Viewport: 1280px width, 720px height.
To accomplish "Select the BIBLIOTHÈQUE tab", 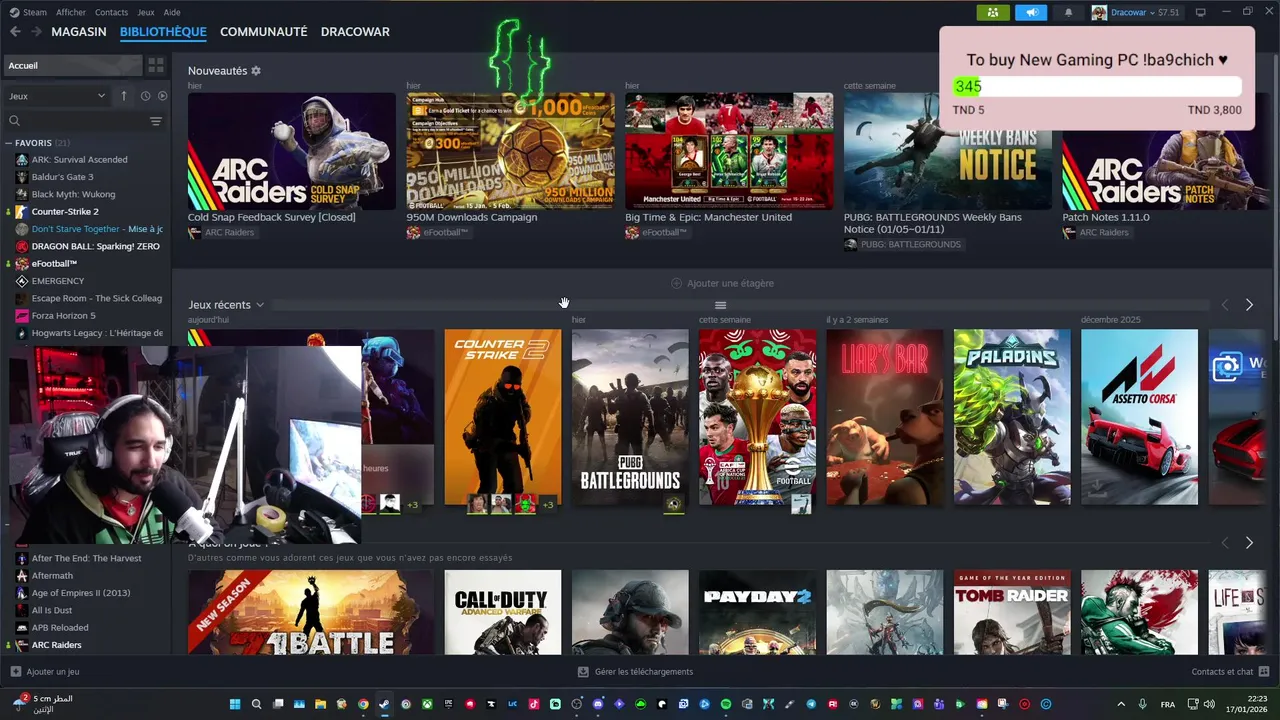I will pyautogui.click(x=163, y=32).
